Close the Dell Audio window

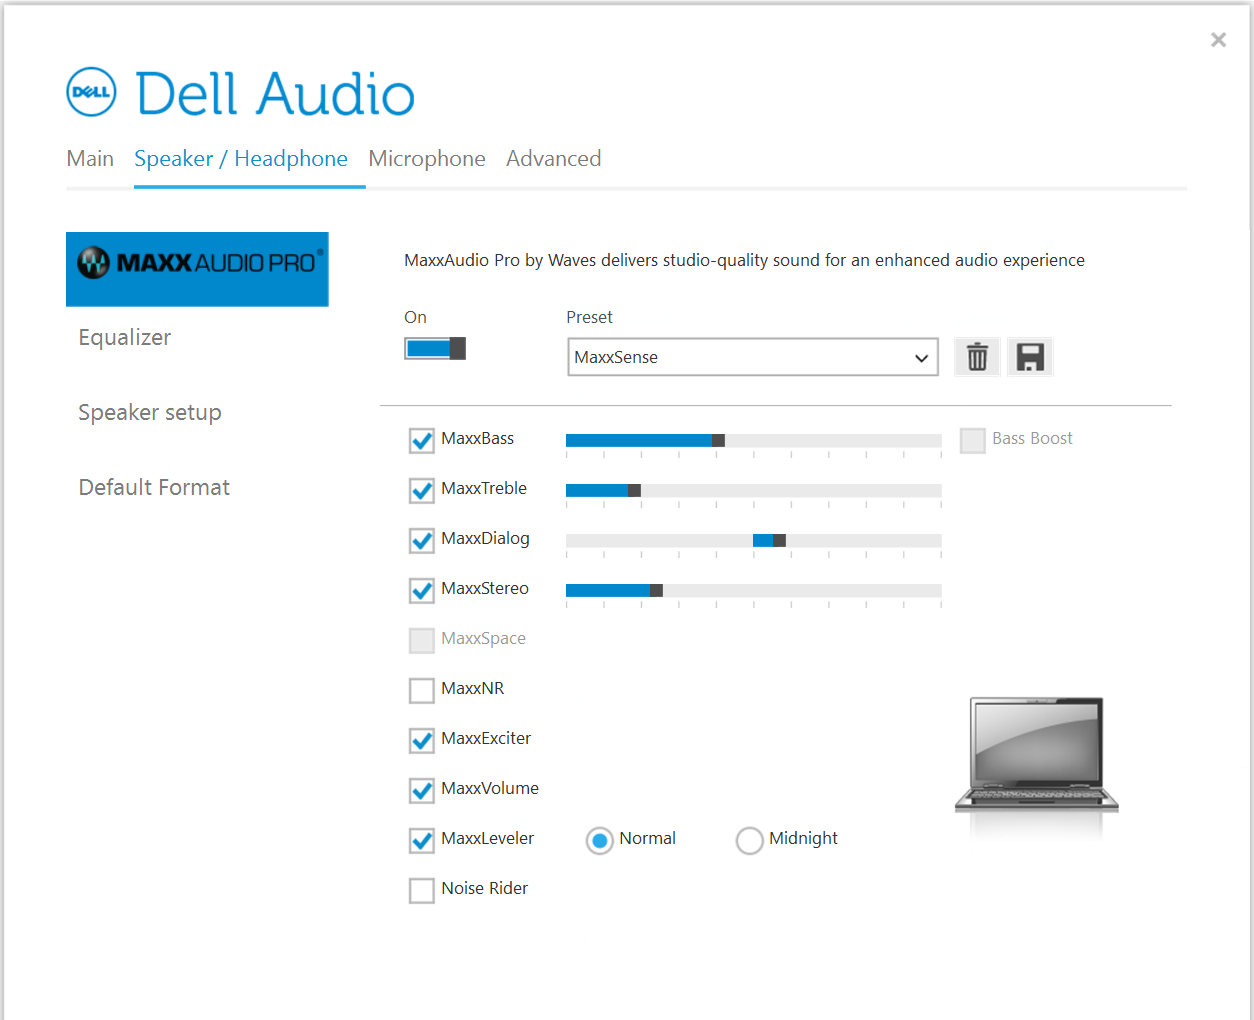coord(1218,40)
